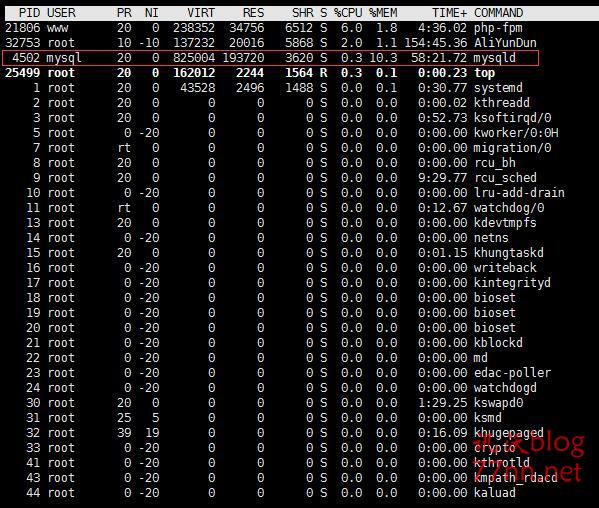The image size is (599, 508).
Task: Click the RES column header
Action: (253, 13)
